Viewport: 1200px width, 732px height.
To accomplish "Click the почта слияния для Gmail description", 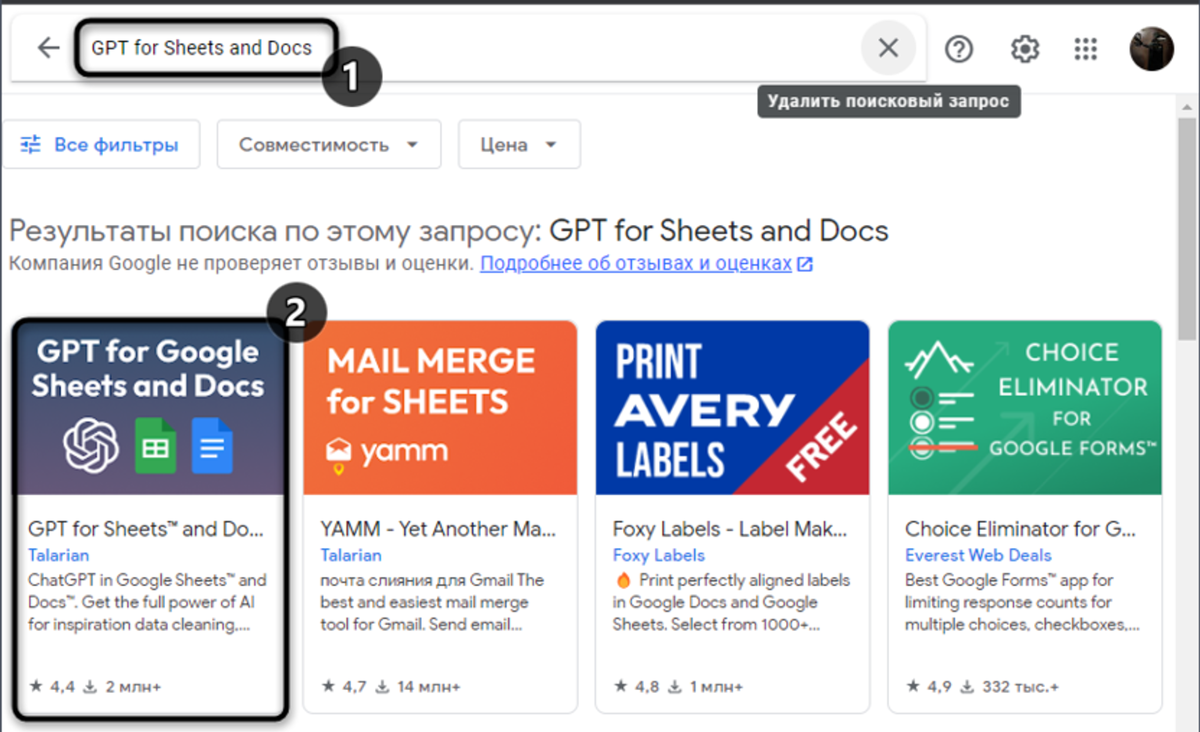I will click(433, 602).
